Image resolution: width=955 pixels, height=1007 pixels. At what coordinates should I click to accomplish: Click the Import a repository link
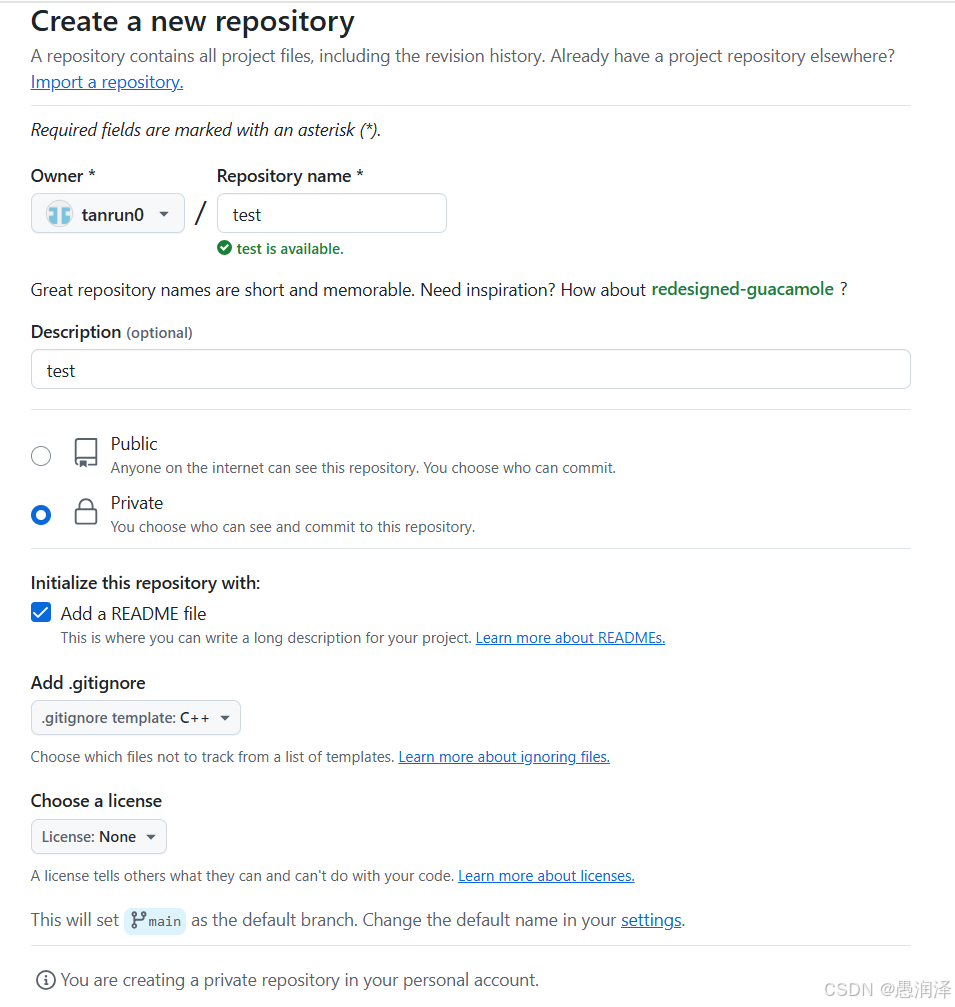107,82
